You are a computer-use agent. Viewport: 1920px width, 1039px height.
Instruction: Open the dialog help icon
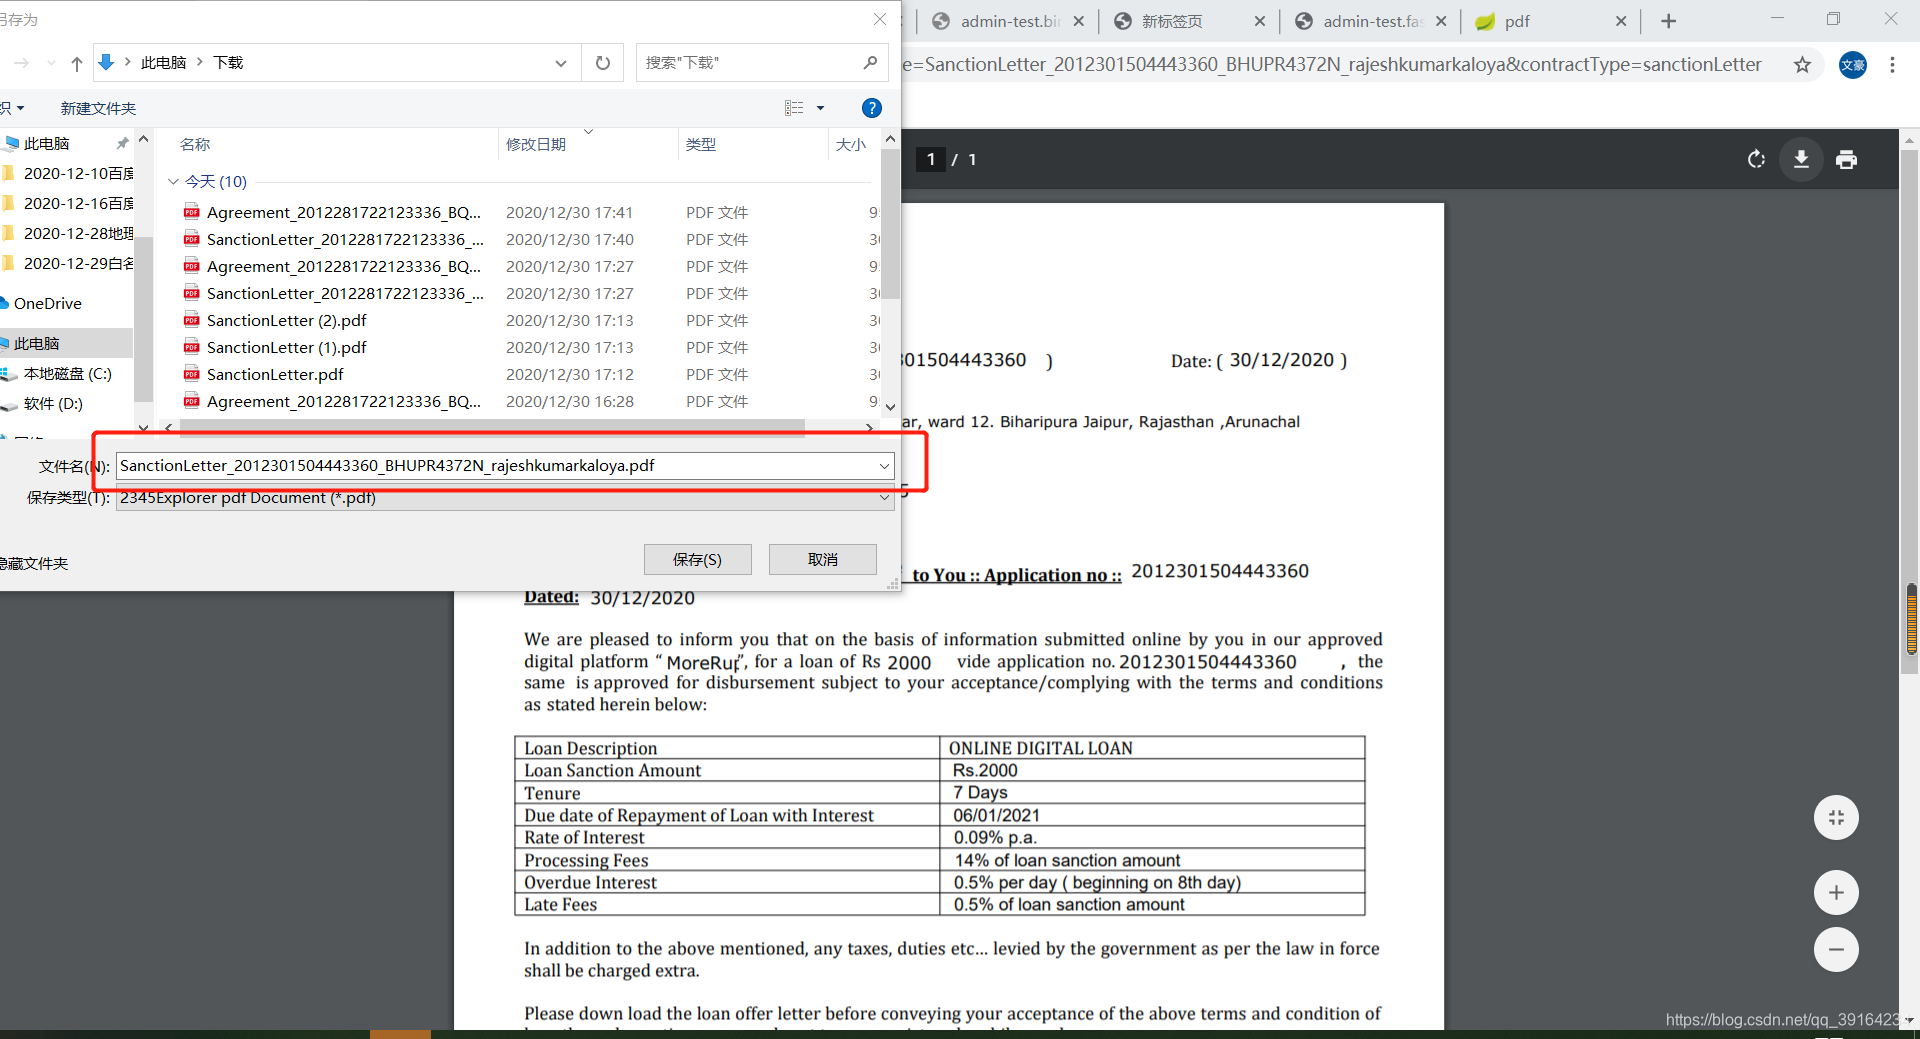point(871,108)
